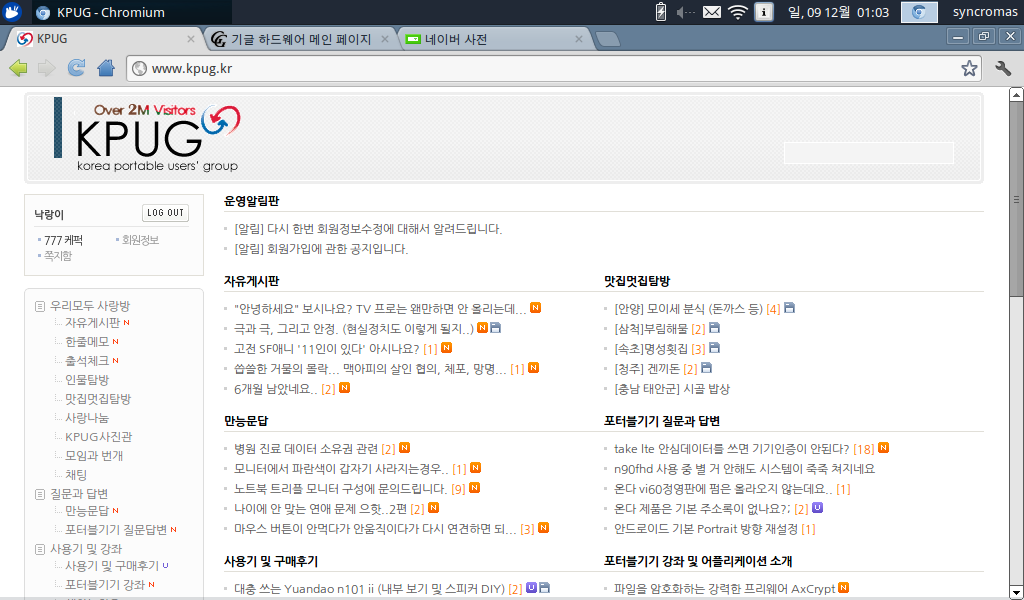
Task: Open the 운영알림판 section heading
Action: pos(251,201)
